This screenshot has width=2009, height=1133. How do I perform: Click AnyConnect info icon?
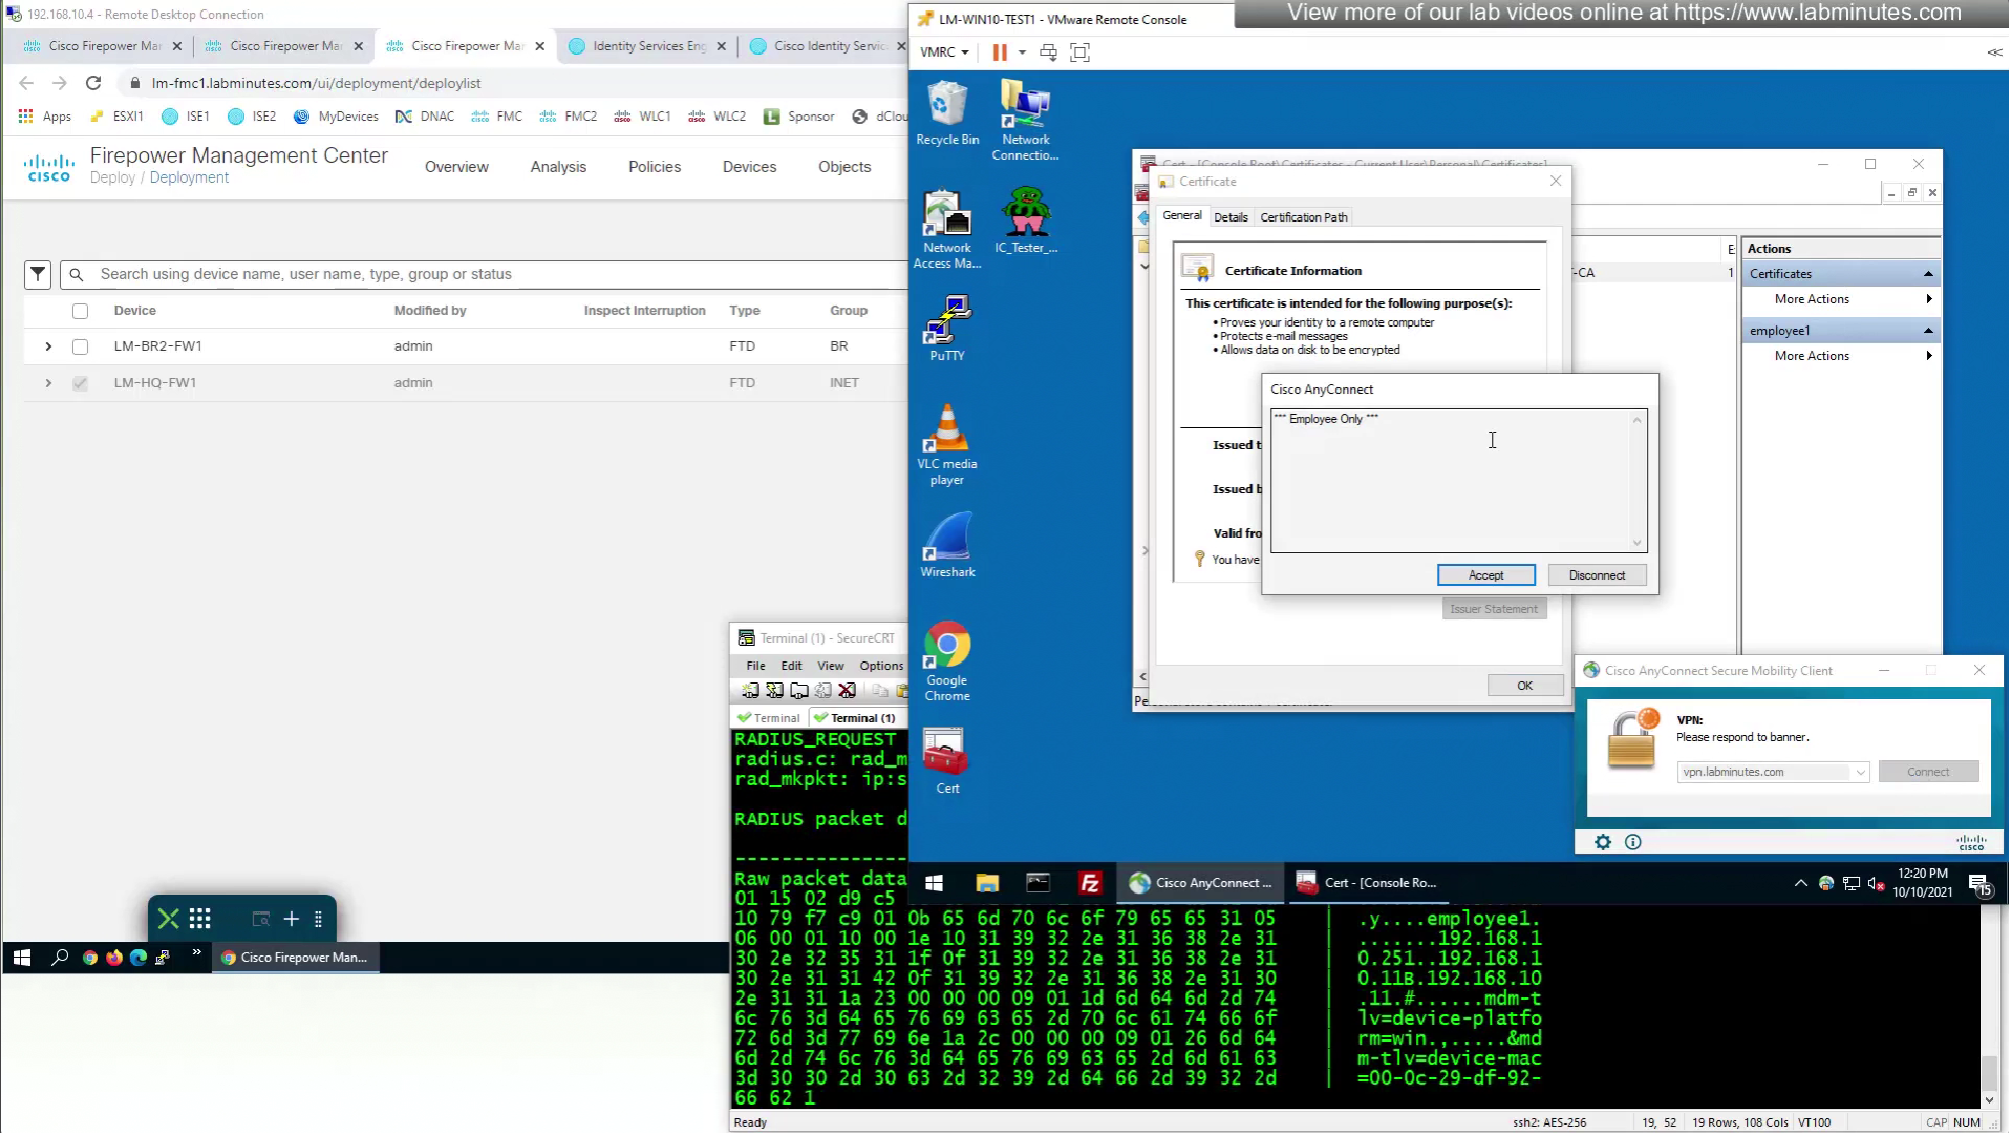(1633, 842)
